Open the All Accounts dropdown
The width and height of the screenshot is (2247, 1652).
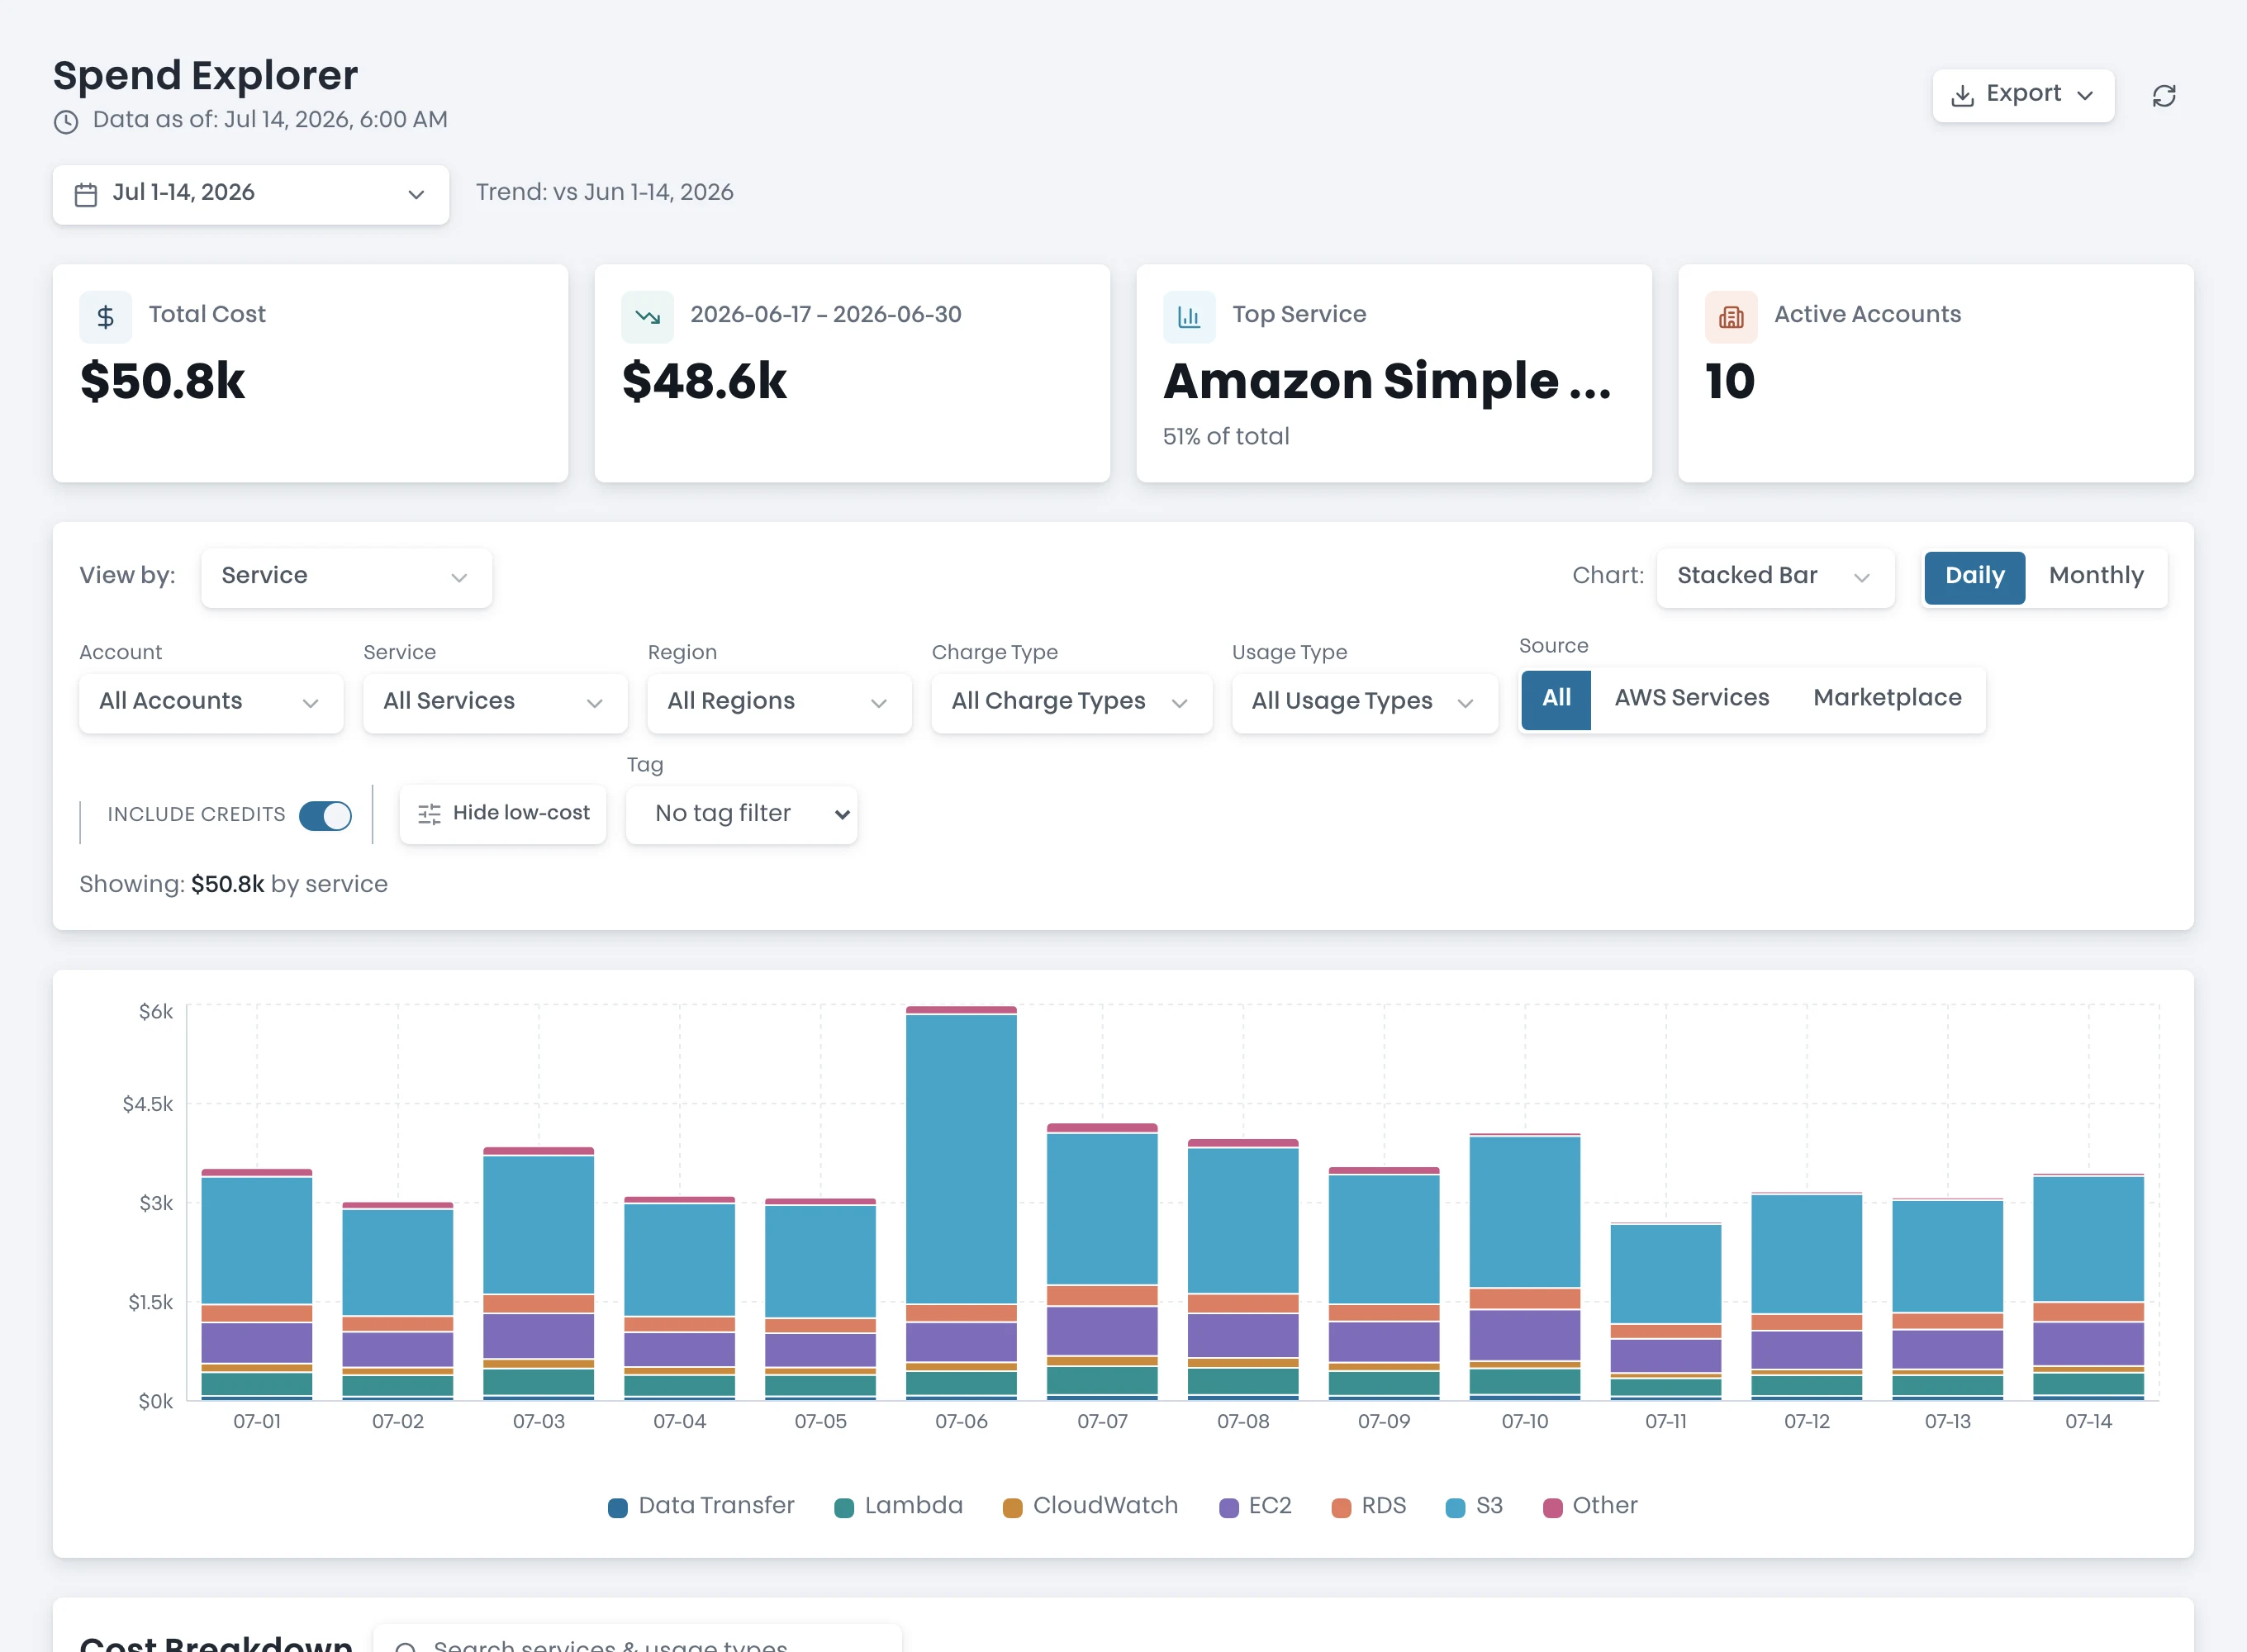[211, 702]
